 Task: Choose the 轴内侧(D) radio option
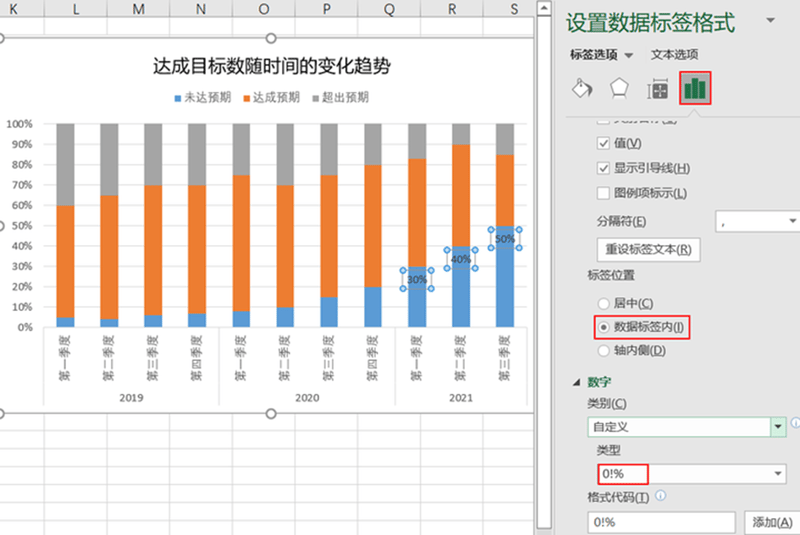[x=604, y=350]
